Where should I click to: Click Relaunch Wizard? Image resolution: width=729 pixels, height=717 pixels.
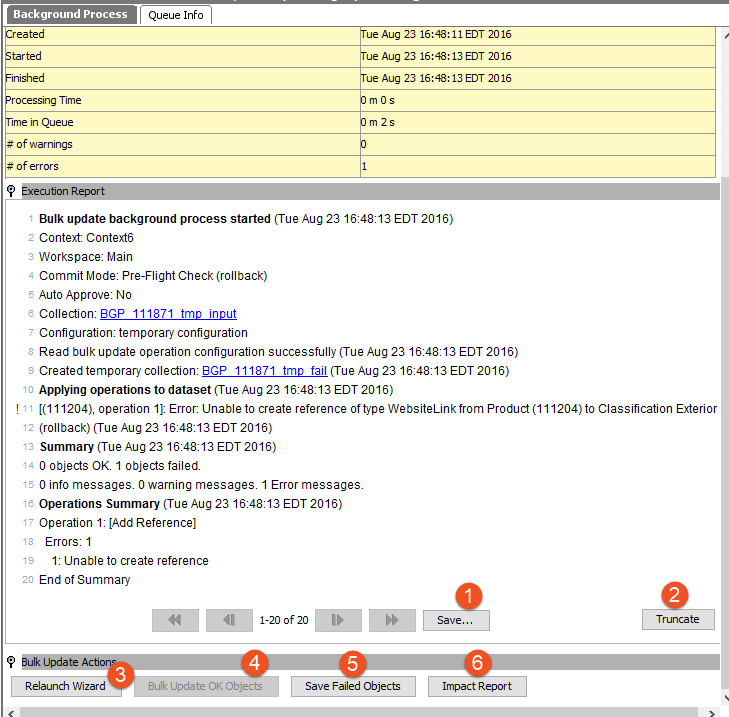65,686
